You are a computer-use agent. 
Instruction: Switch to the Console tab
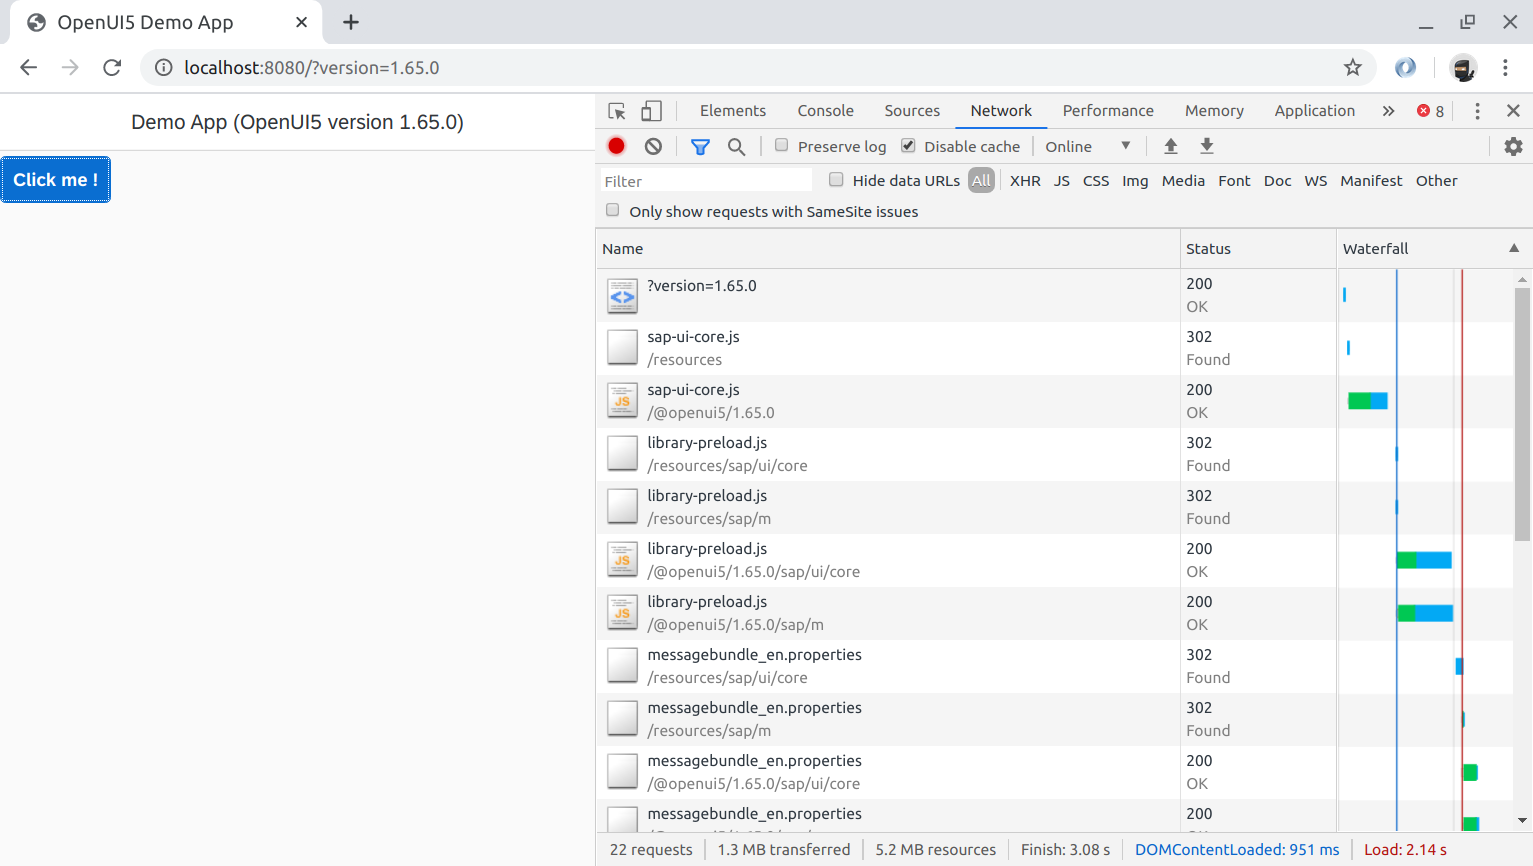point(826,111)
